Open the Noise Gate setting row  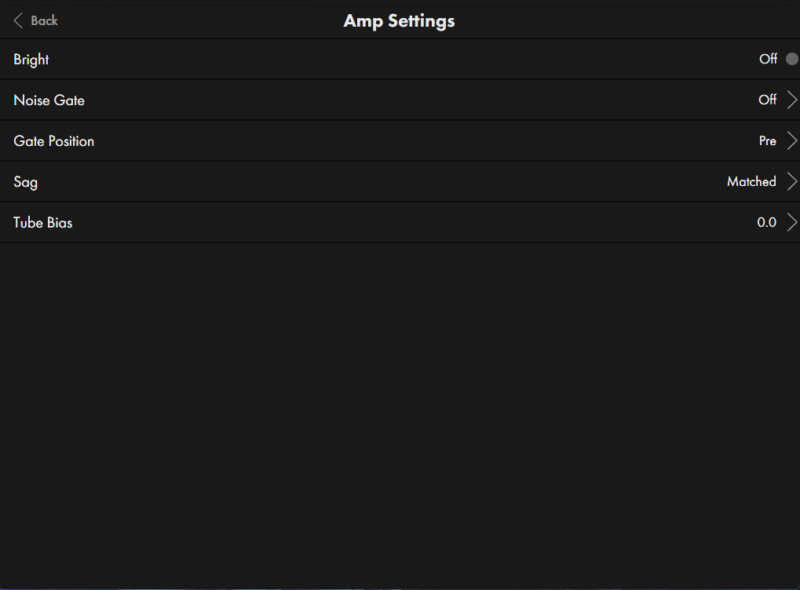(400, 100)
